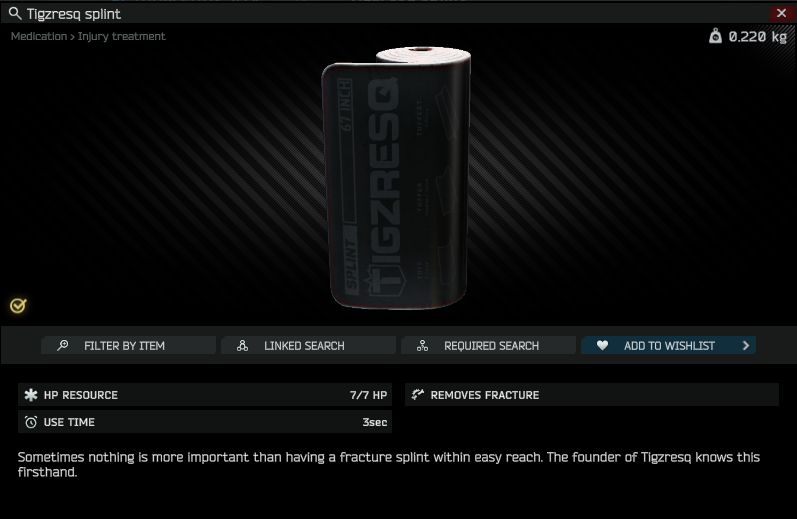Click the Tigzresq splint roll preview image

(396, 178)
